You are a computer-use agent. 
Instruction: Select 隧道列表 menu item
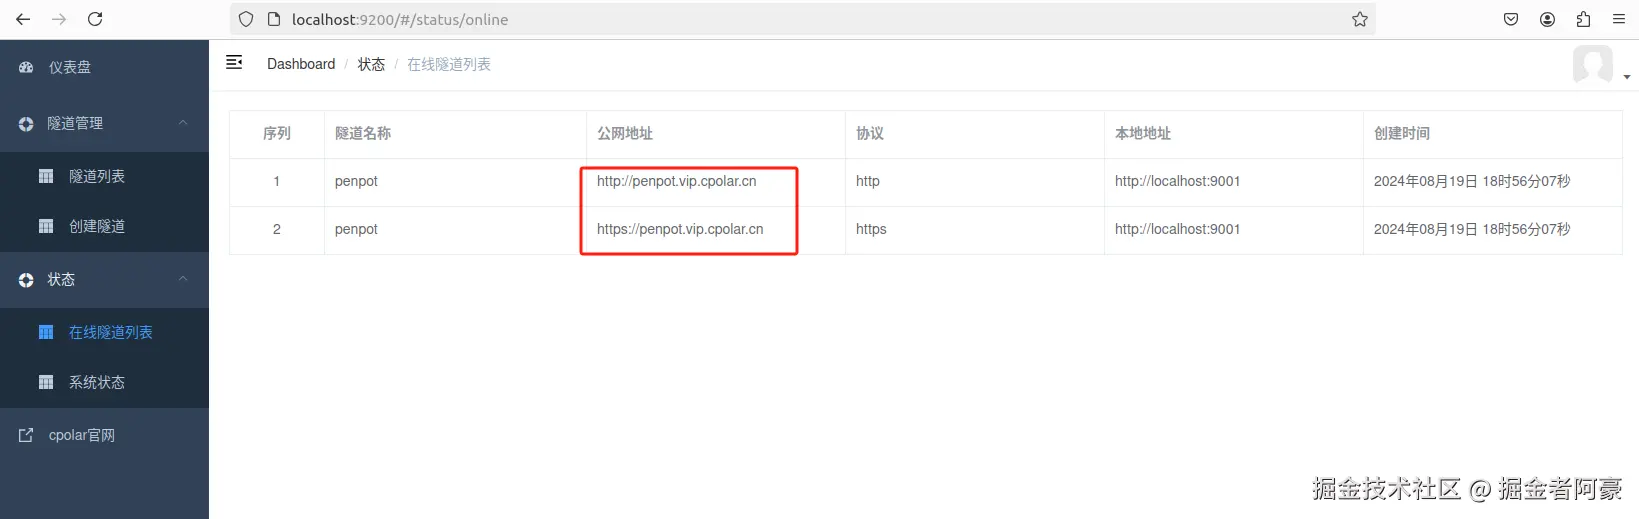click(104, 176)
